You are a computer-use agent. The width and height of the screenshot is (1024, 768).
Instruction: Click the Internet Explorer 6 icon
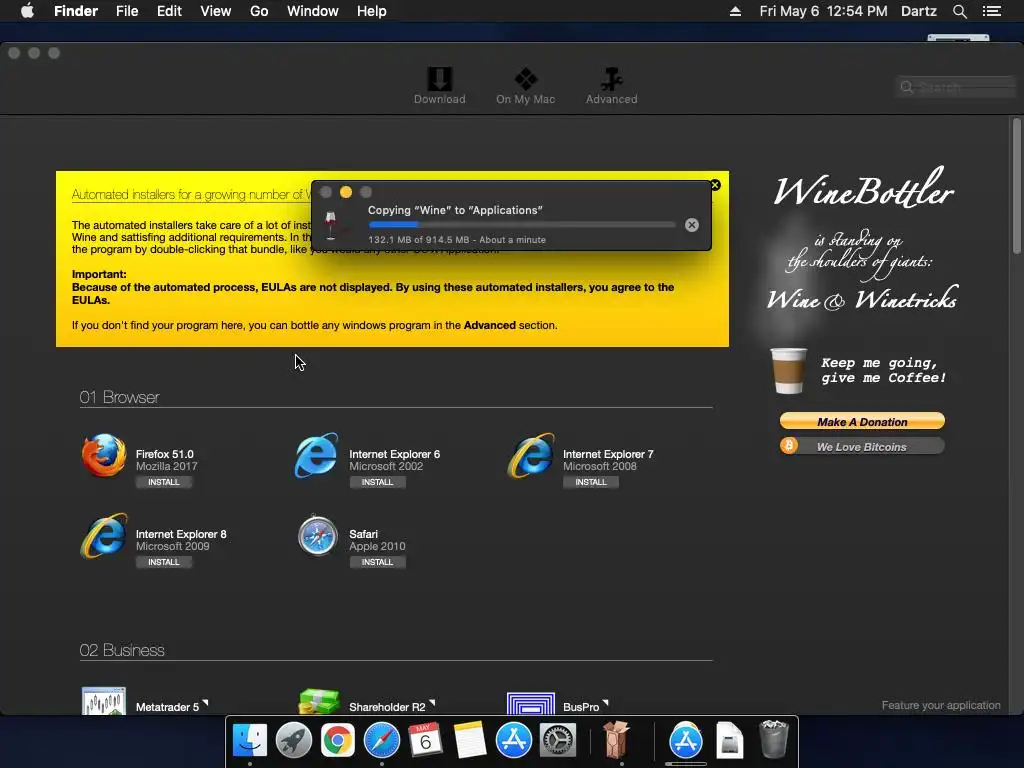click(x=317, y=455)
